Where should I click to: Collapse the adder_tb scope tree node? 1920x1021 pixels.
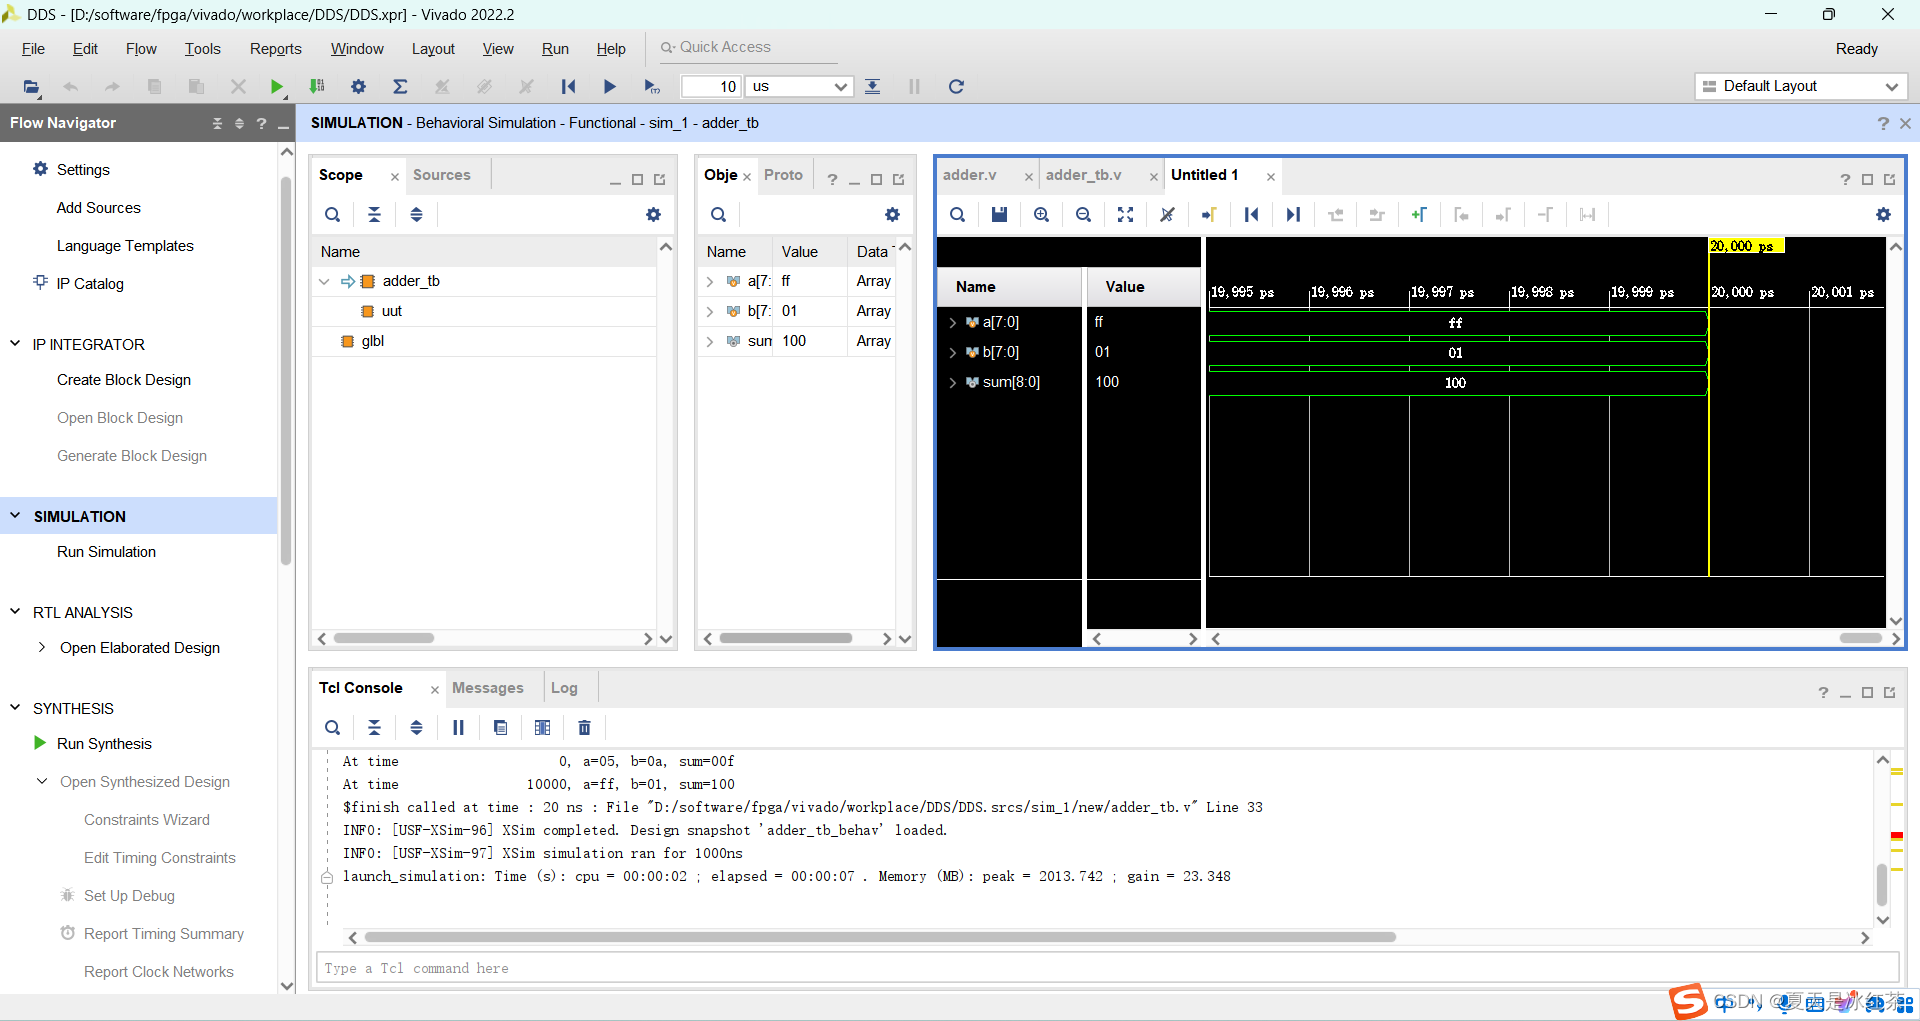tap(324, 282)
